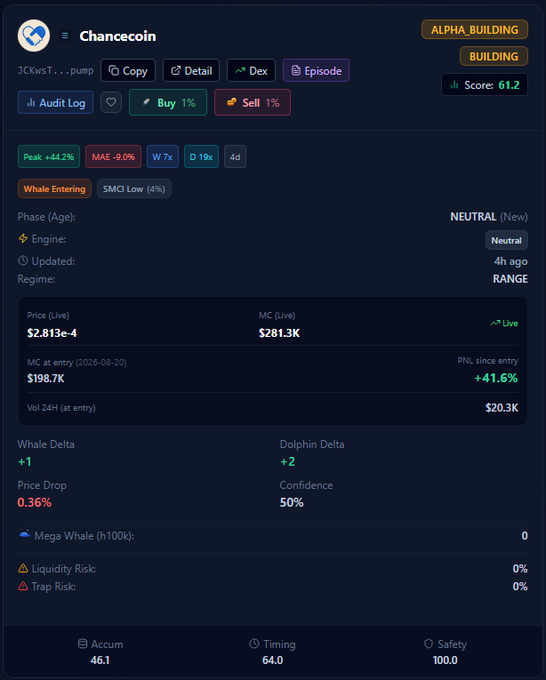Viewport: 546px width, 680px height.
Task: Click the NEUTRAL (New) phase value
Action: tap(489, 216)
